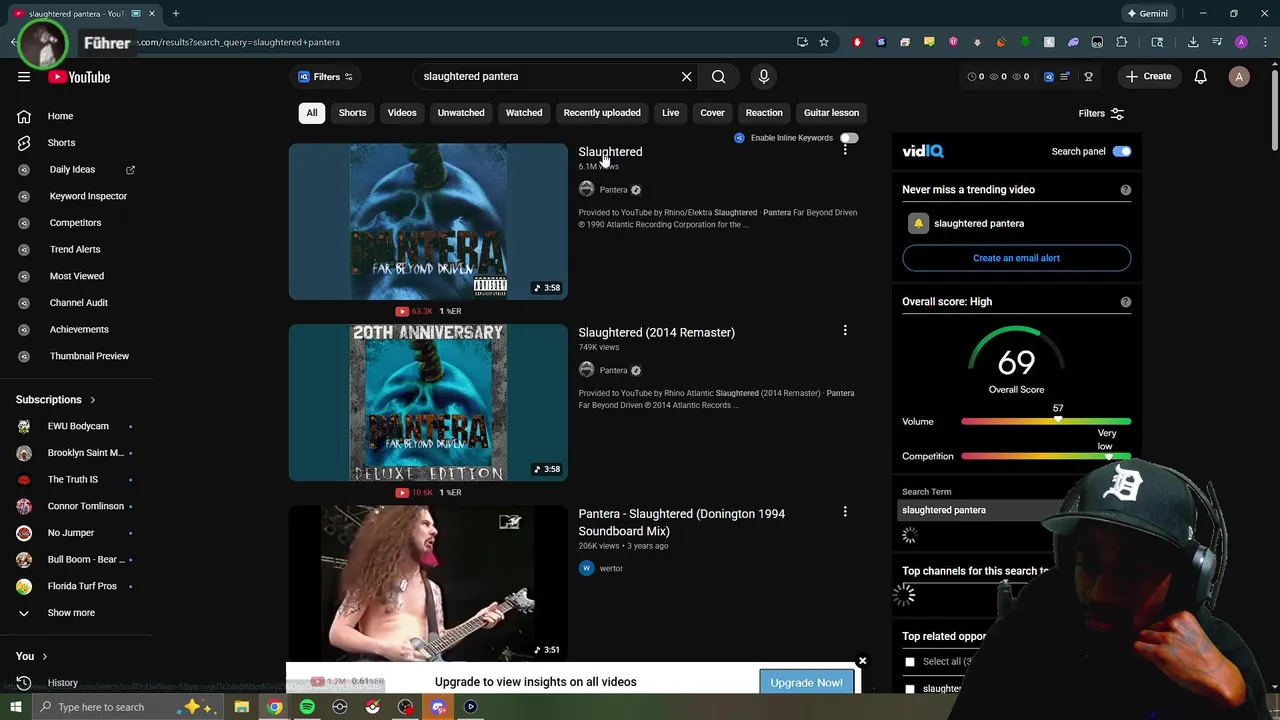Clear search text with the X icon
The image size is (1280, 720).
[686, 77]
